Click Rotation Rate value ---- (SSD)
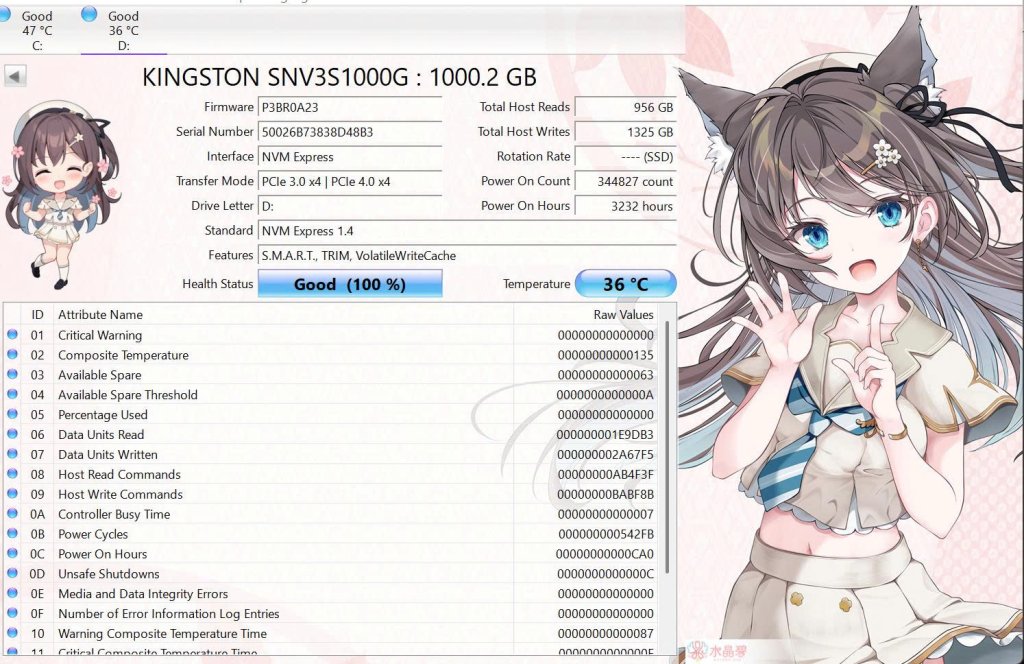This screenshot has height=664, width=1024. click(x=626, y=157)
